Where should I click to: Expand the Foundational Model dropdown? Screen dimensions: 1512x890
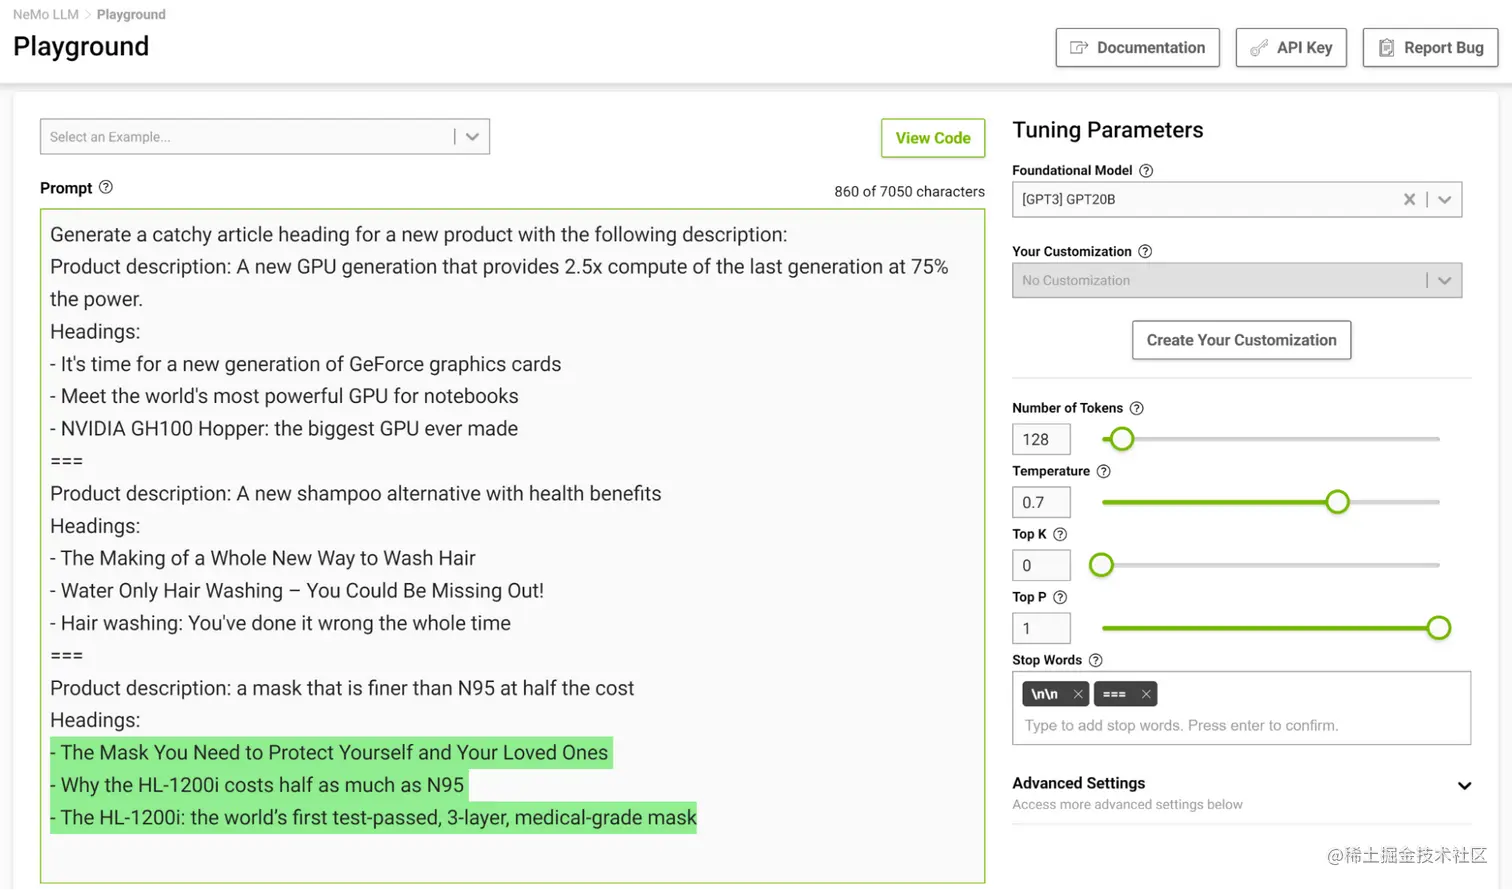click(1444, 198)
